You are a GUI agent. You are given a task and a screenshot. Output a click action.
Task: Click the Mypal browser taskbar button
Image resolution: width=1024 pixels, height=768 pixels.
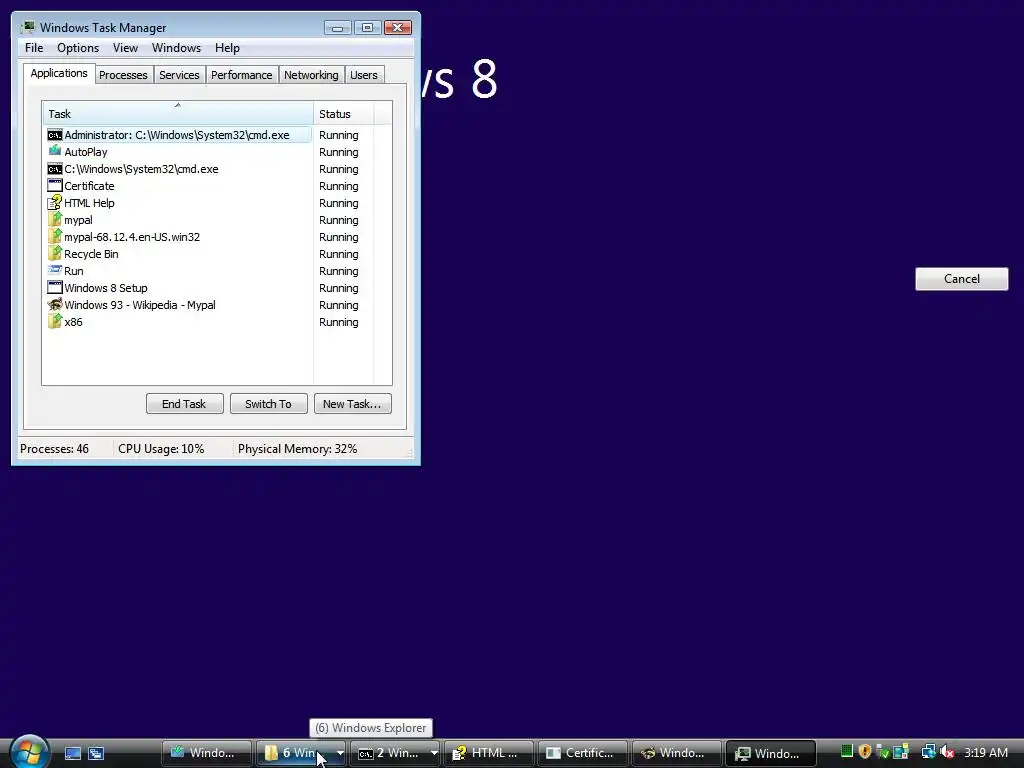click(x=677, y=753)
